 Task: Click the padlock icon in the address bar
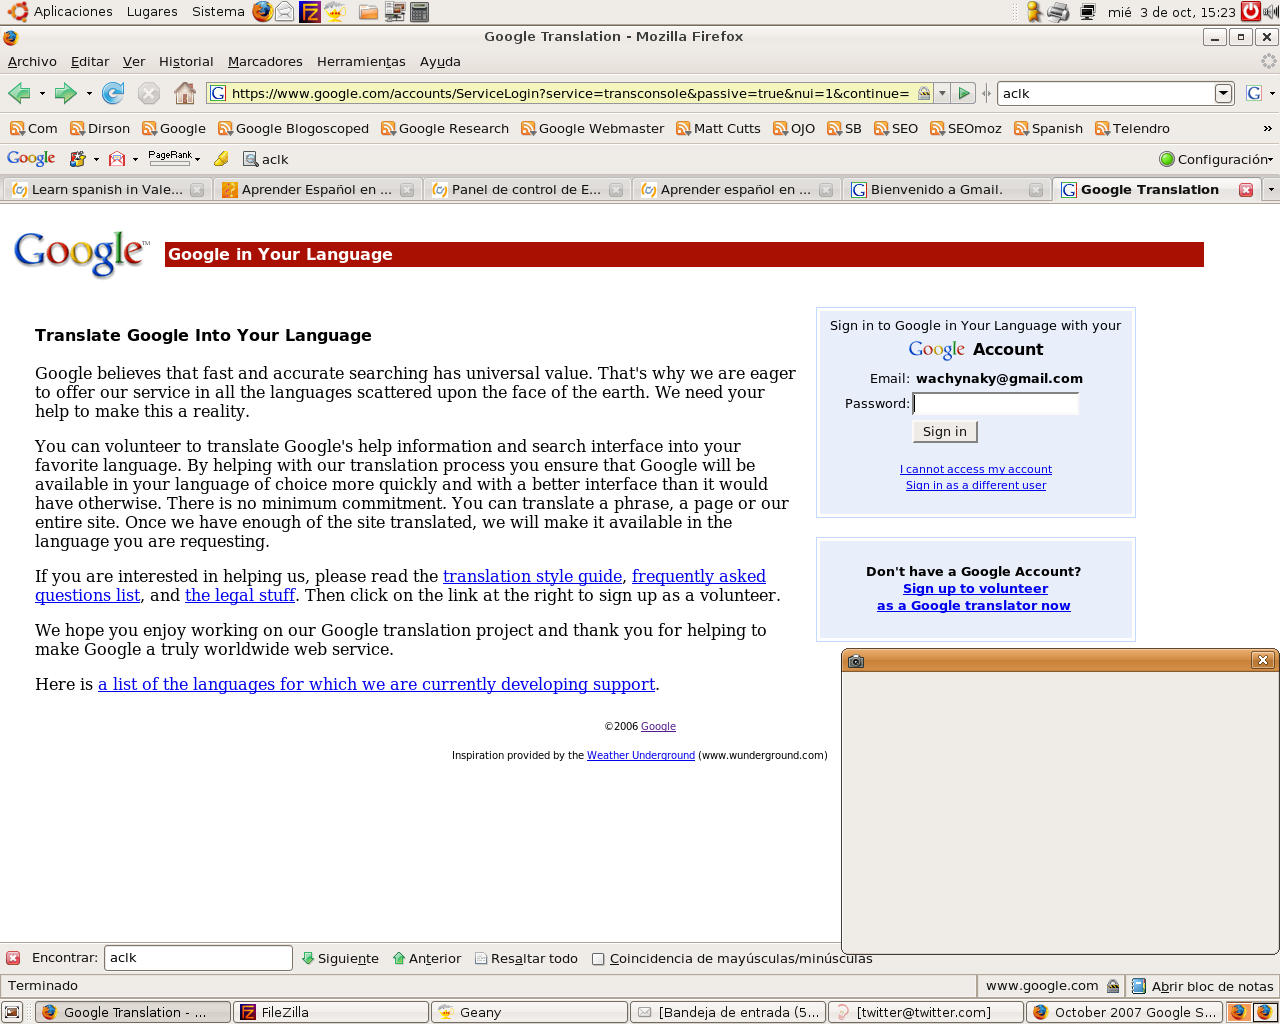coord(924,93)
